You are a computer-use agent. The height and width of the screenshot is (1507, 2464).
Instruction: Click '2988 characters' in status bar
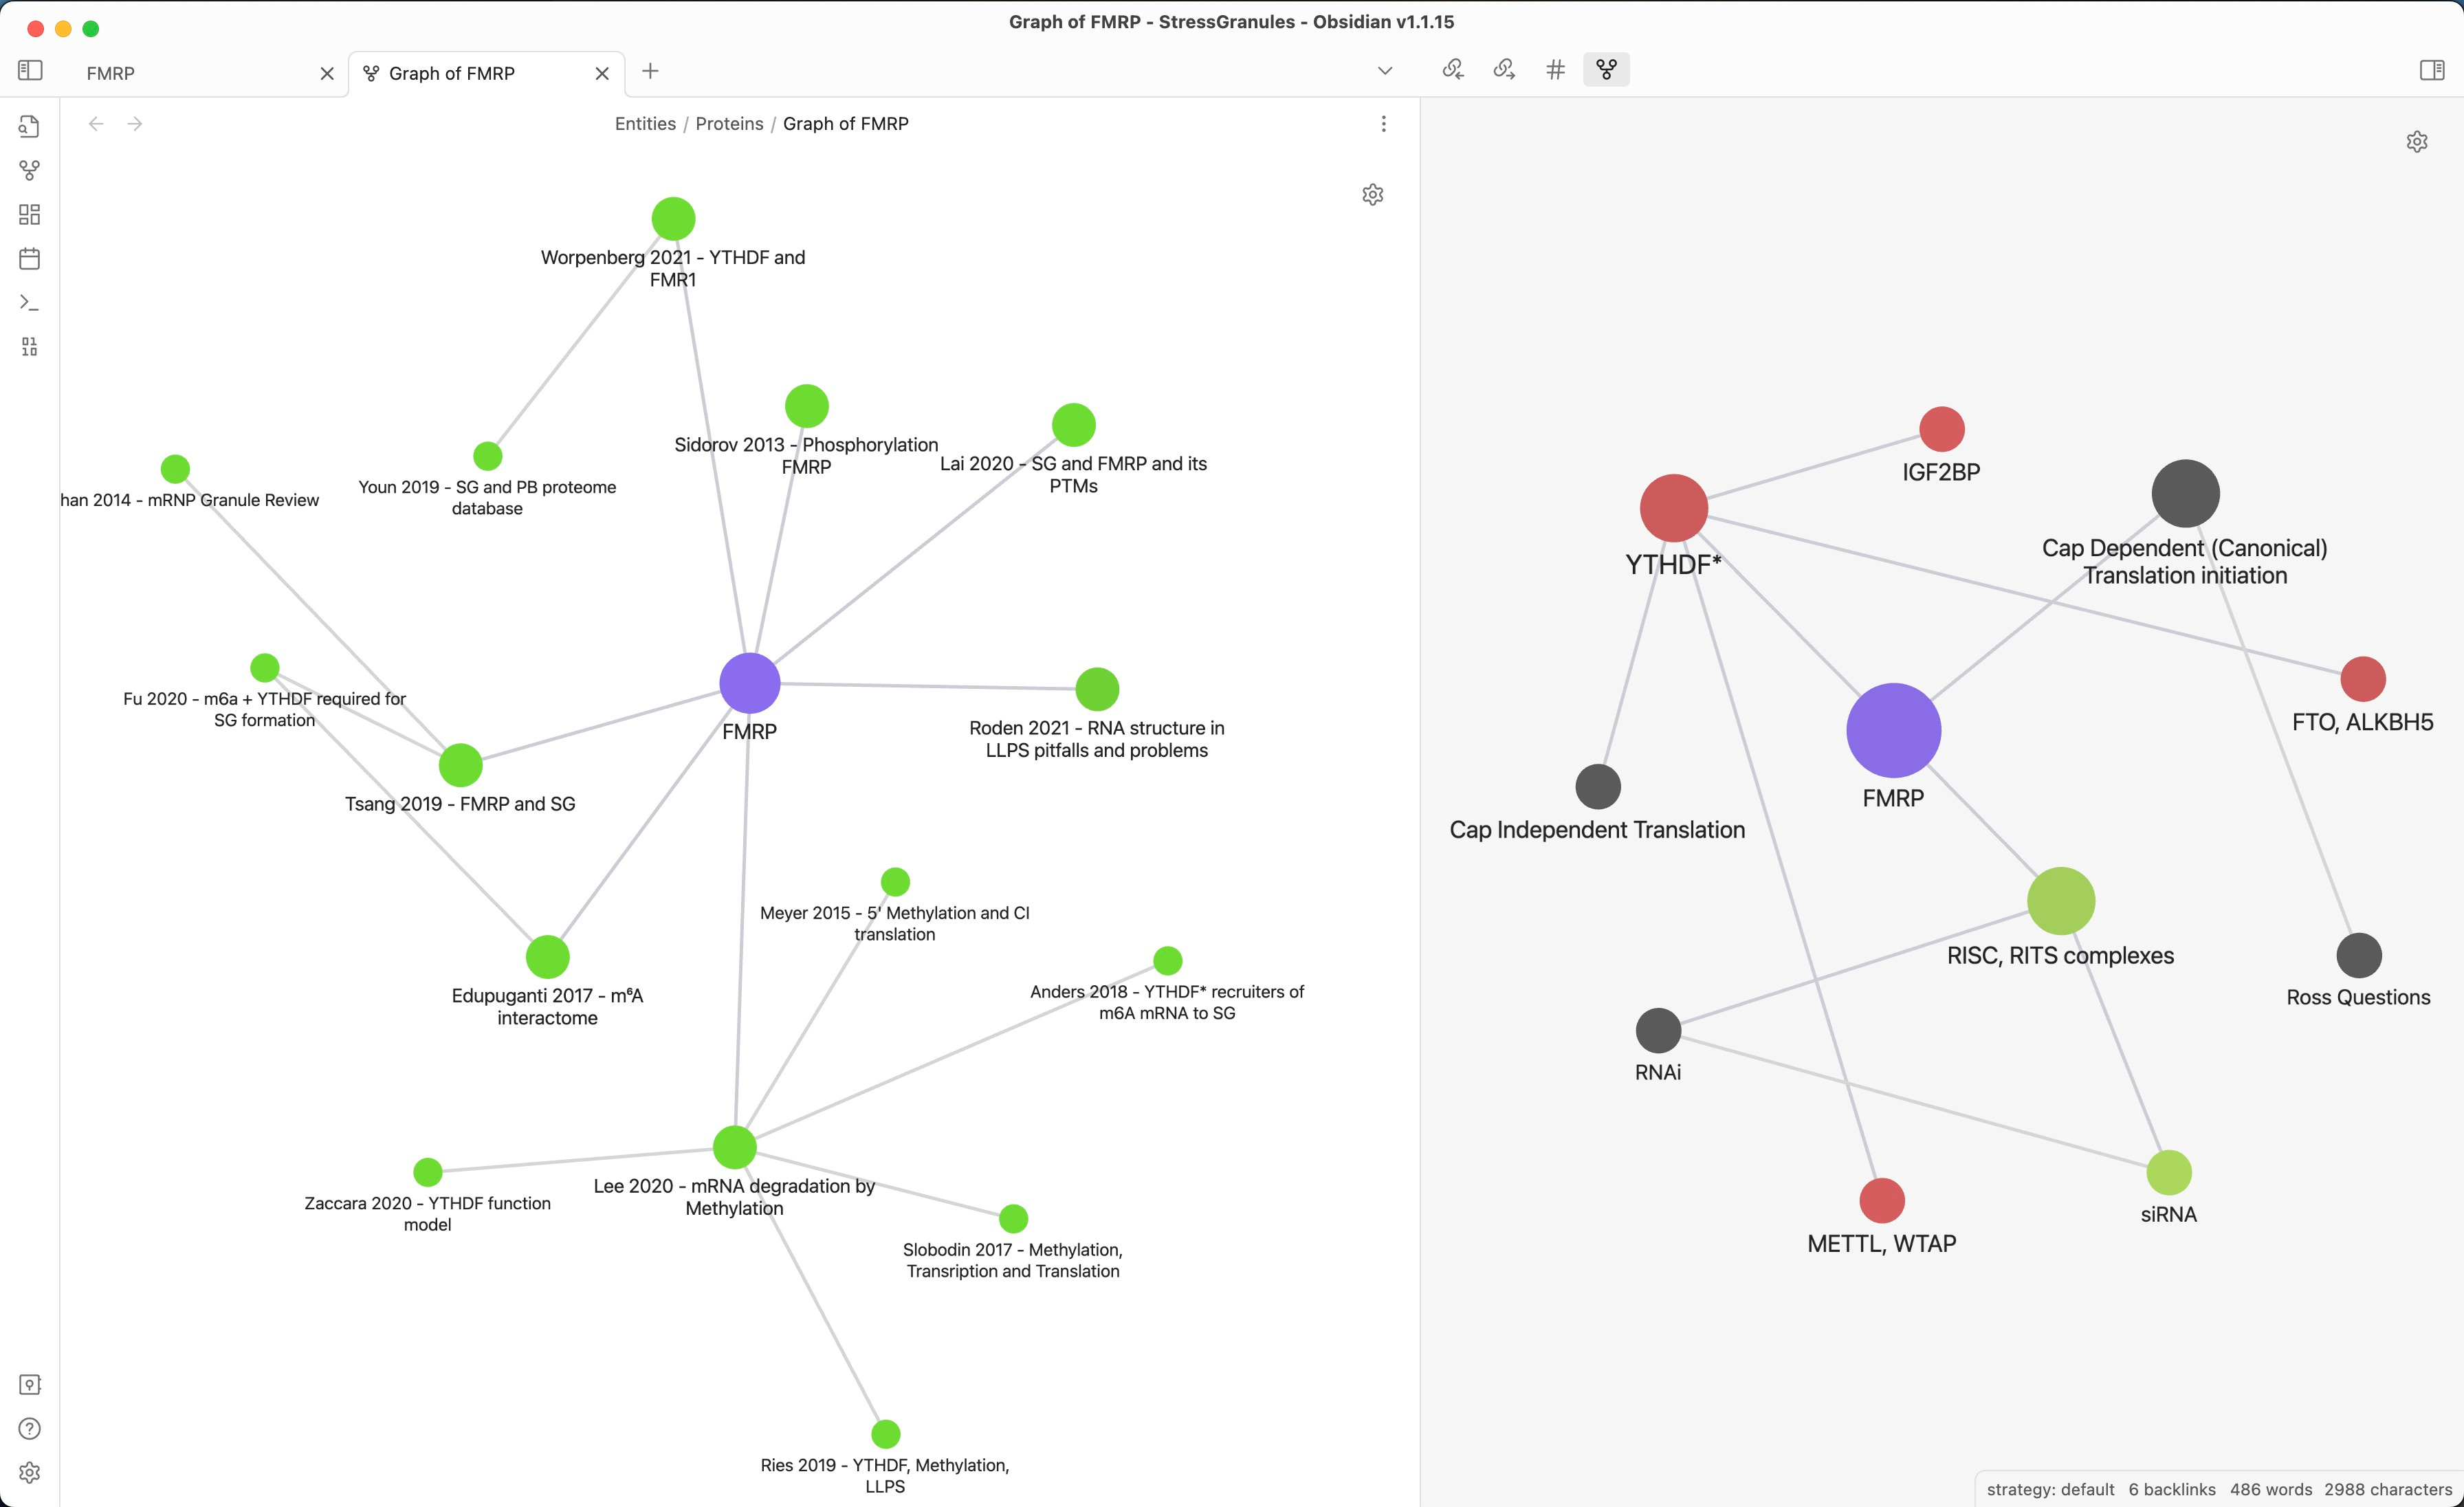click(2388, 1489)
